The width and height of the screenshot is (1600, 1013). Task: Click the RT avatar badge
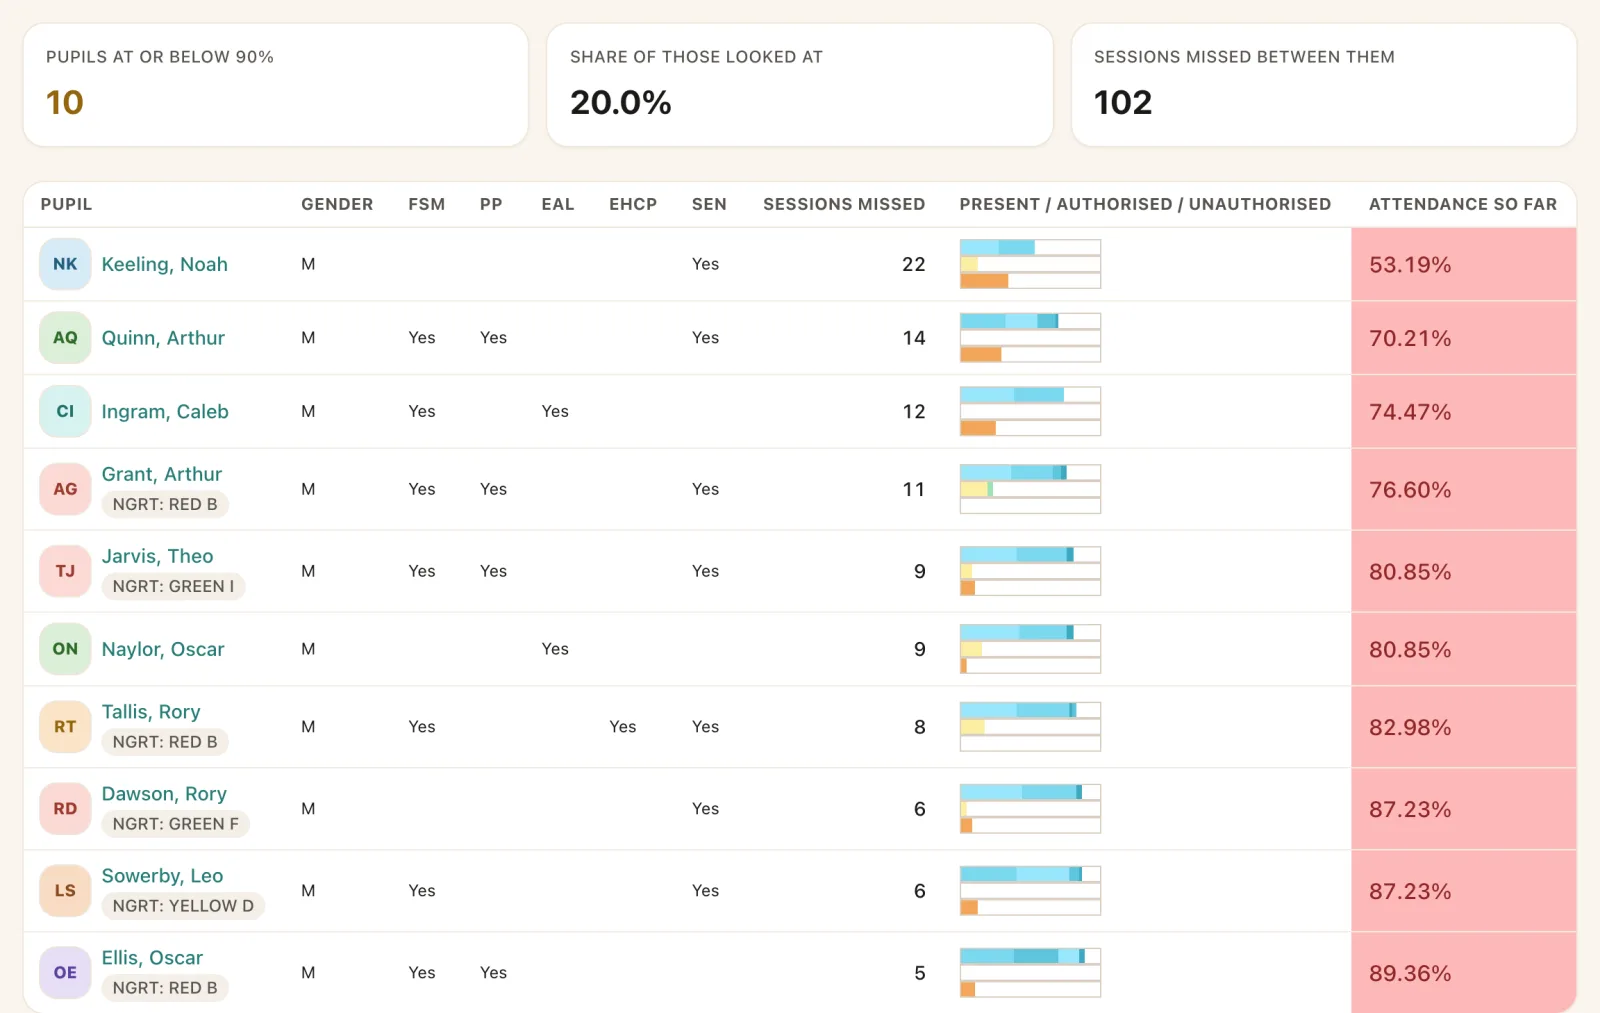[x=65, y=728]
